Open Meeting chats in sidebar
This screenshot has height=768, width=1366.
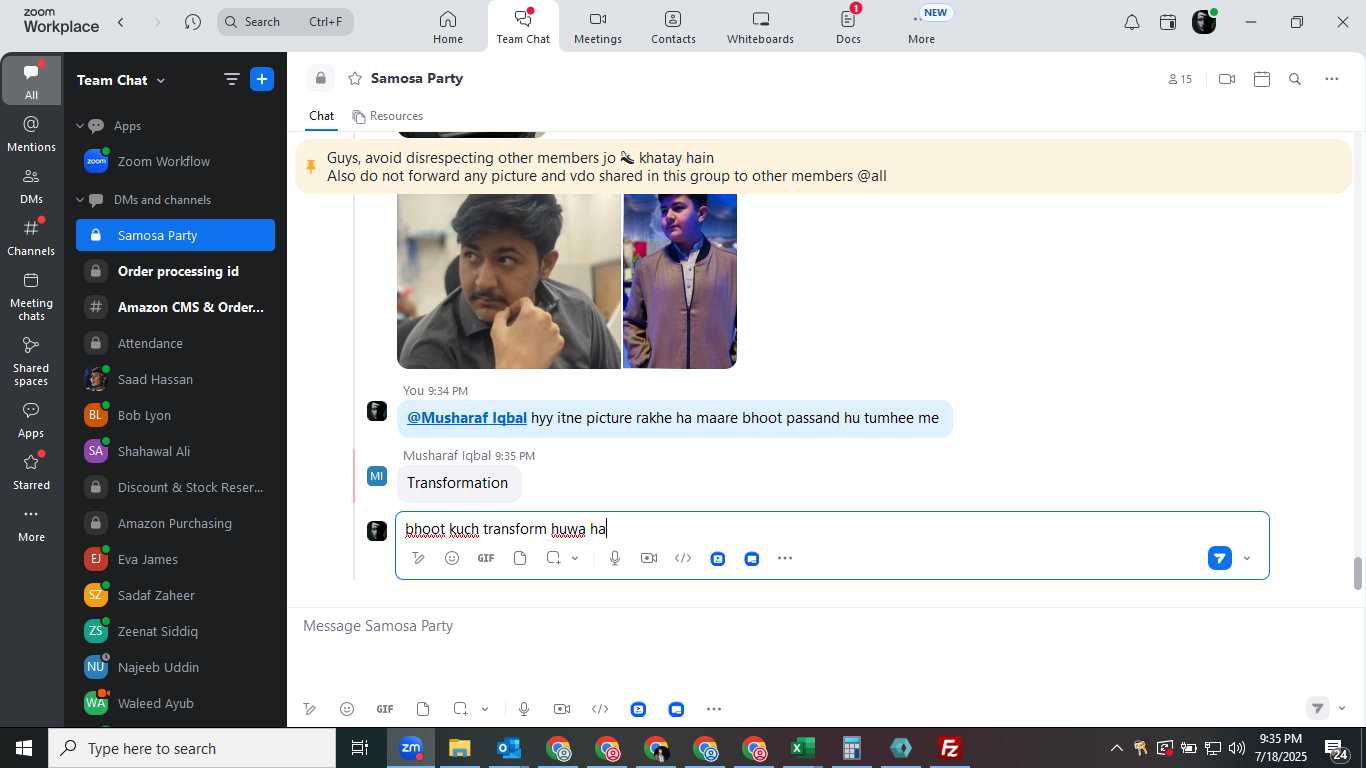(x=31, y=296)
